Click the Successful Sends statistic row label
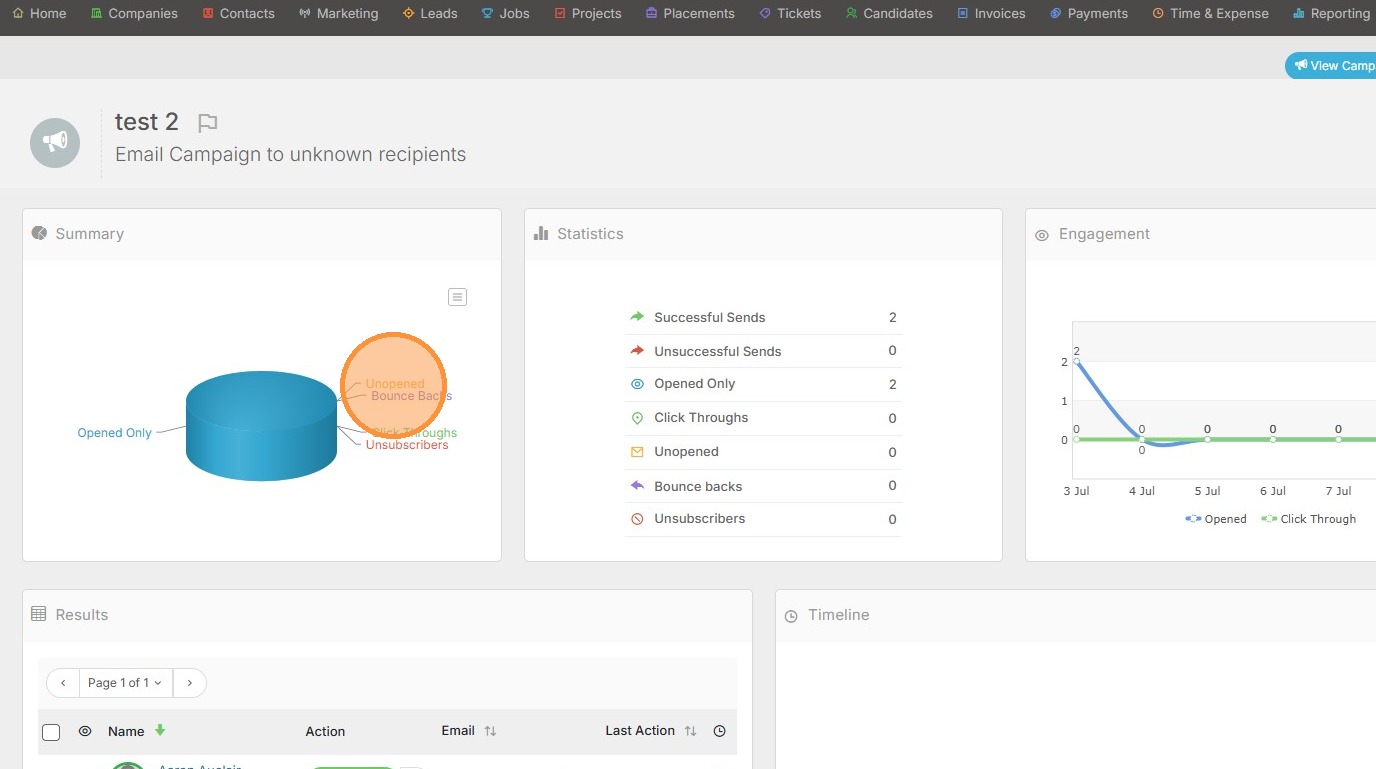 tap(710, 317)
